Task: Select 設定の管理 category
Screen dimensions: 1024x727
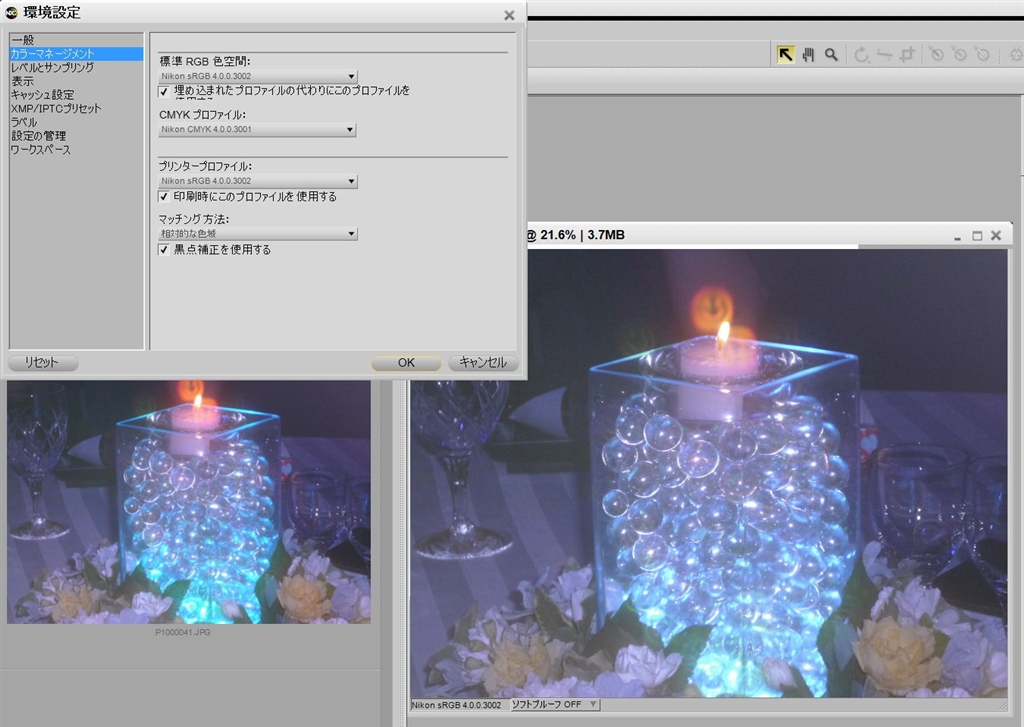Action: pyautogui.click(x=76, y=136)
